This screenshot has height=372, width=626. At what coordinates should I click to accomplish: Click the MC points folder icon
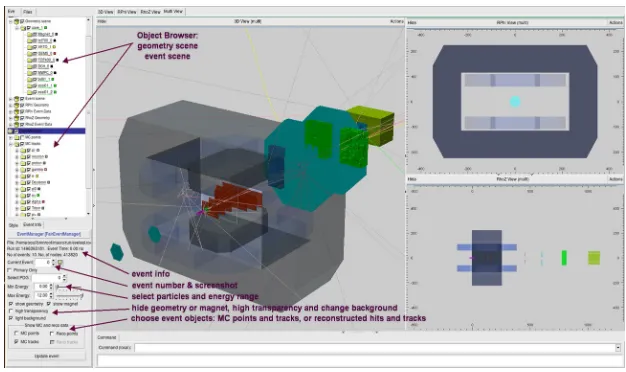(17, 137)
